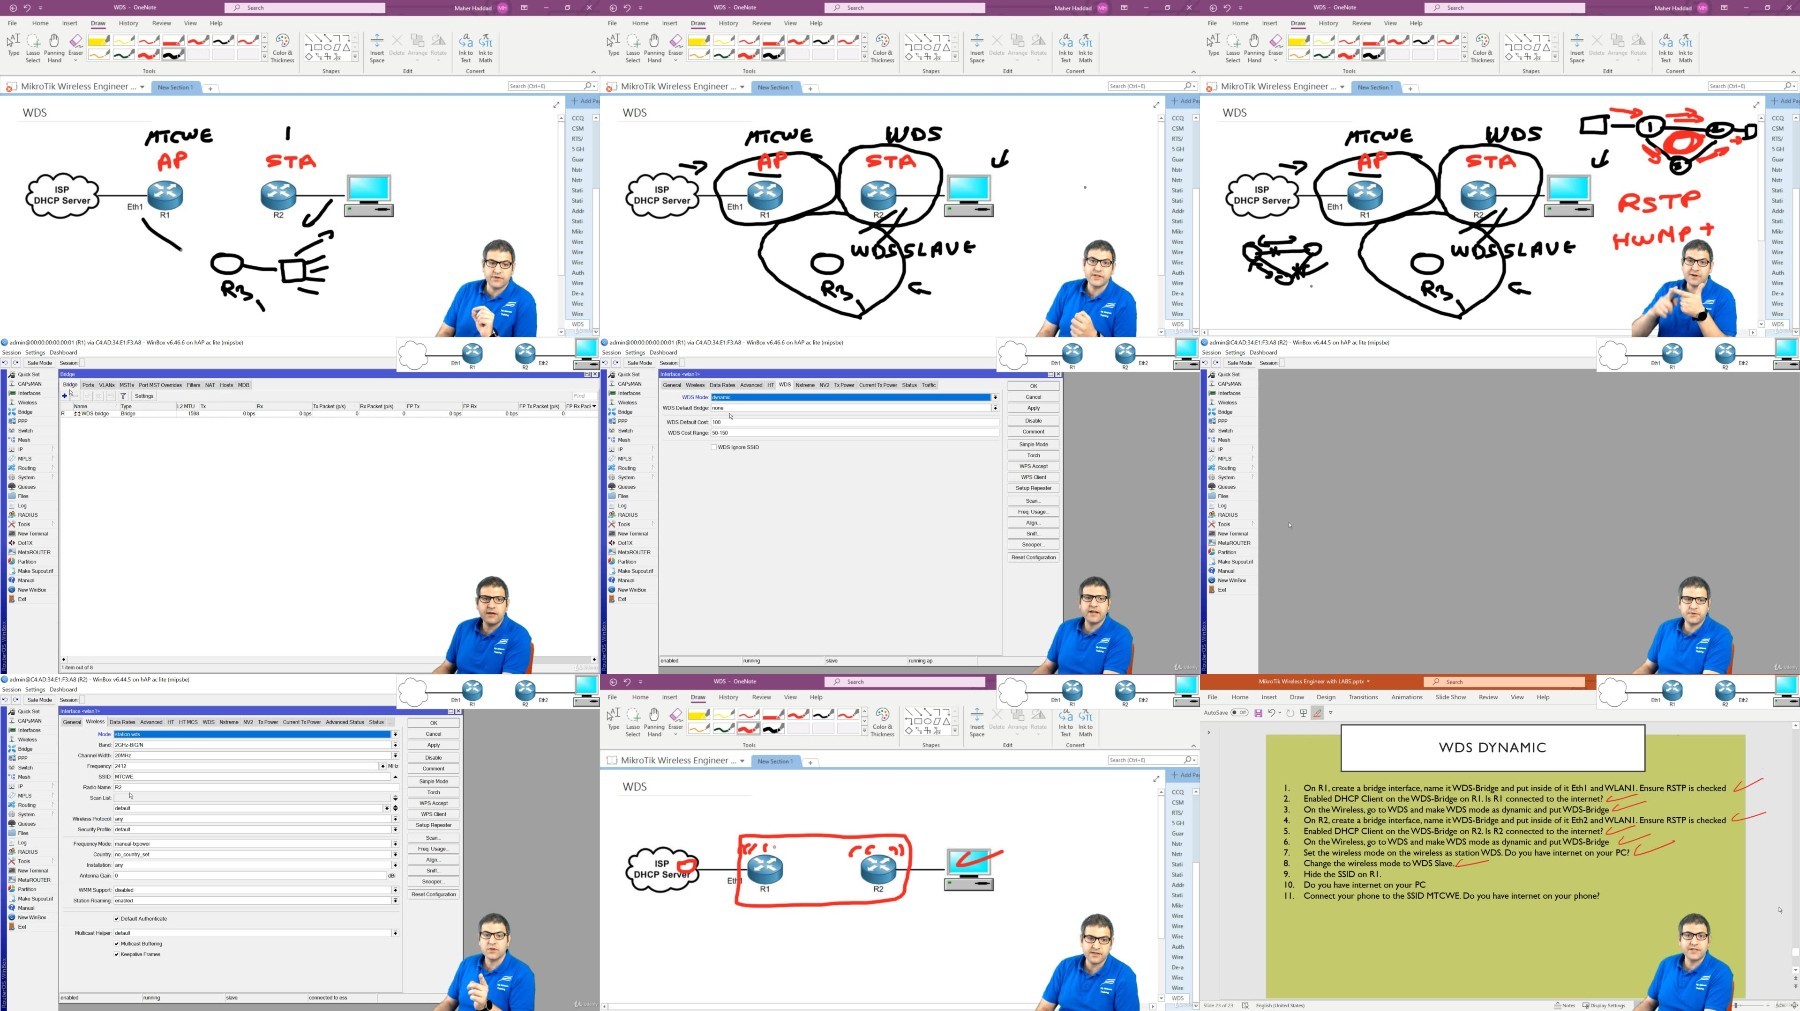Click Frequency field showing 2412
The height and width of the screenshot is (1011, 1800).
click(x=246, y=766)
